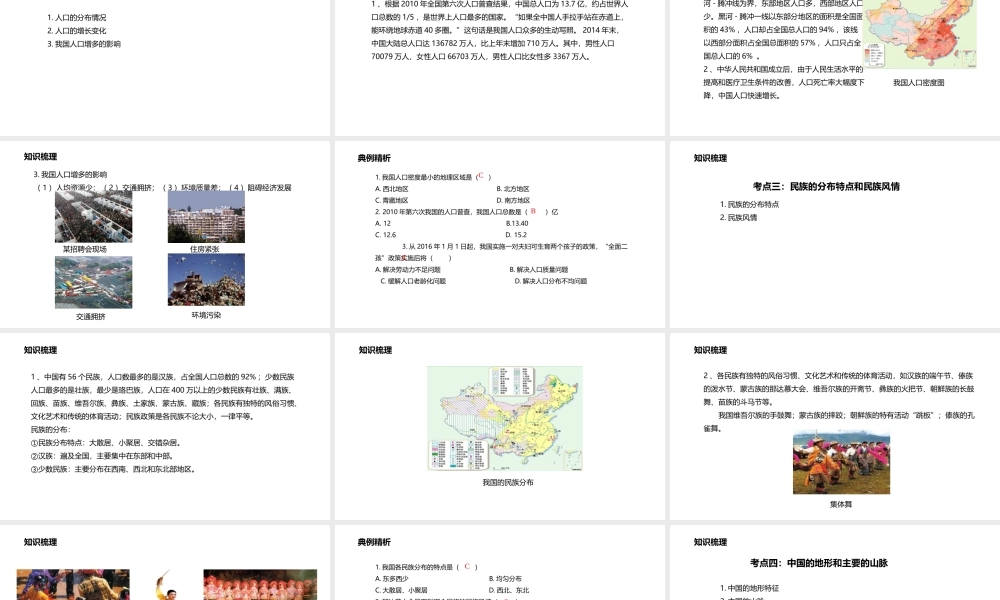This screenshot has width=1000, height=600.
Task: Select option D. 解决人口分布不均问题
Action: (551, 281)
